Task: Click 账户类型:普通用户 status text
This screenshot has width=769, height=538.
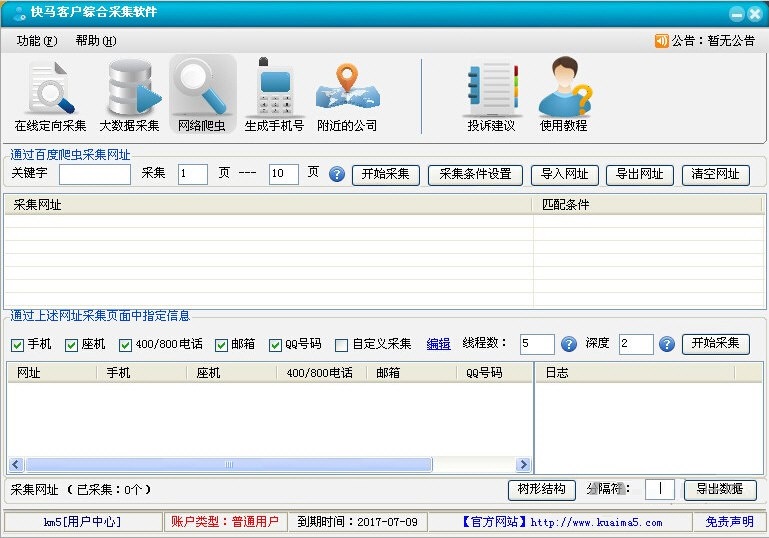Action: click(x=225, y=522)
